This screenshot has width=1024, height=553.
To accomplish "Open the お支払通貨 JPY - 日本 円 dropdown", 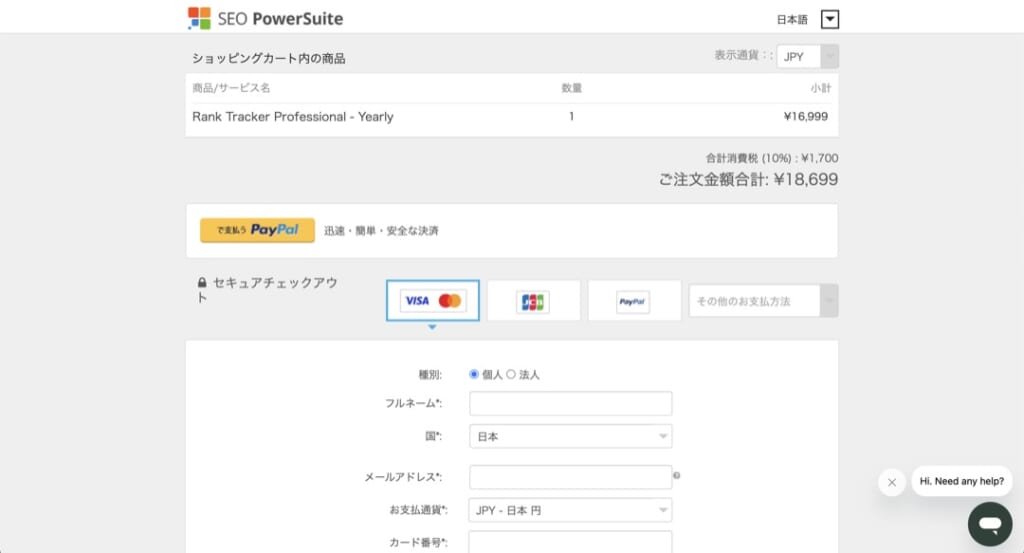I will (570, 510).
